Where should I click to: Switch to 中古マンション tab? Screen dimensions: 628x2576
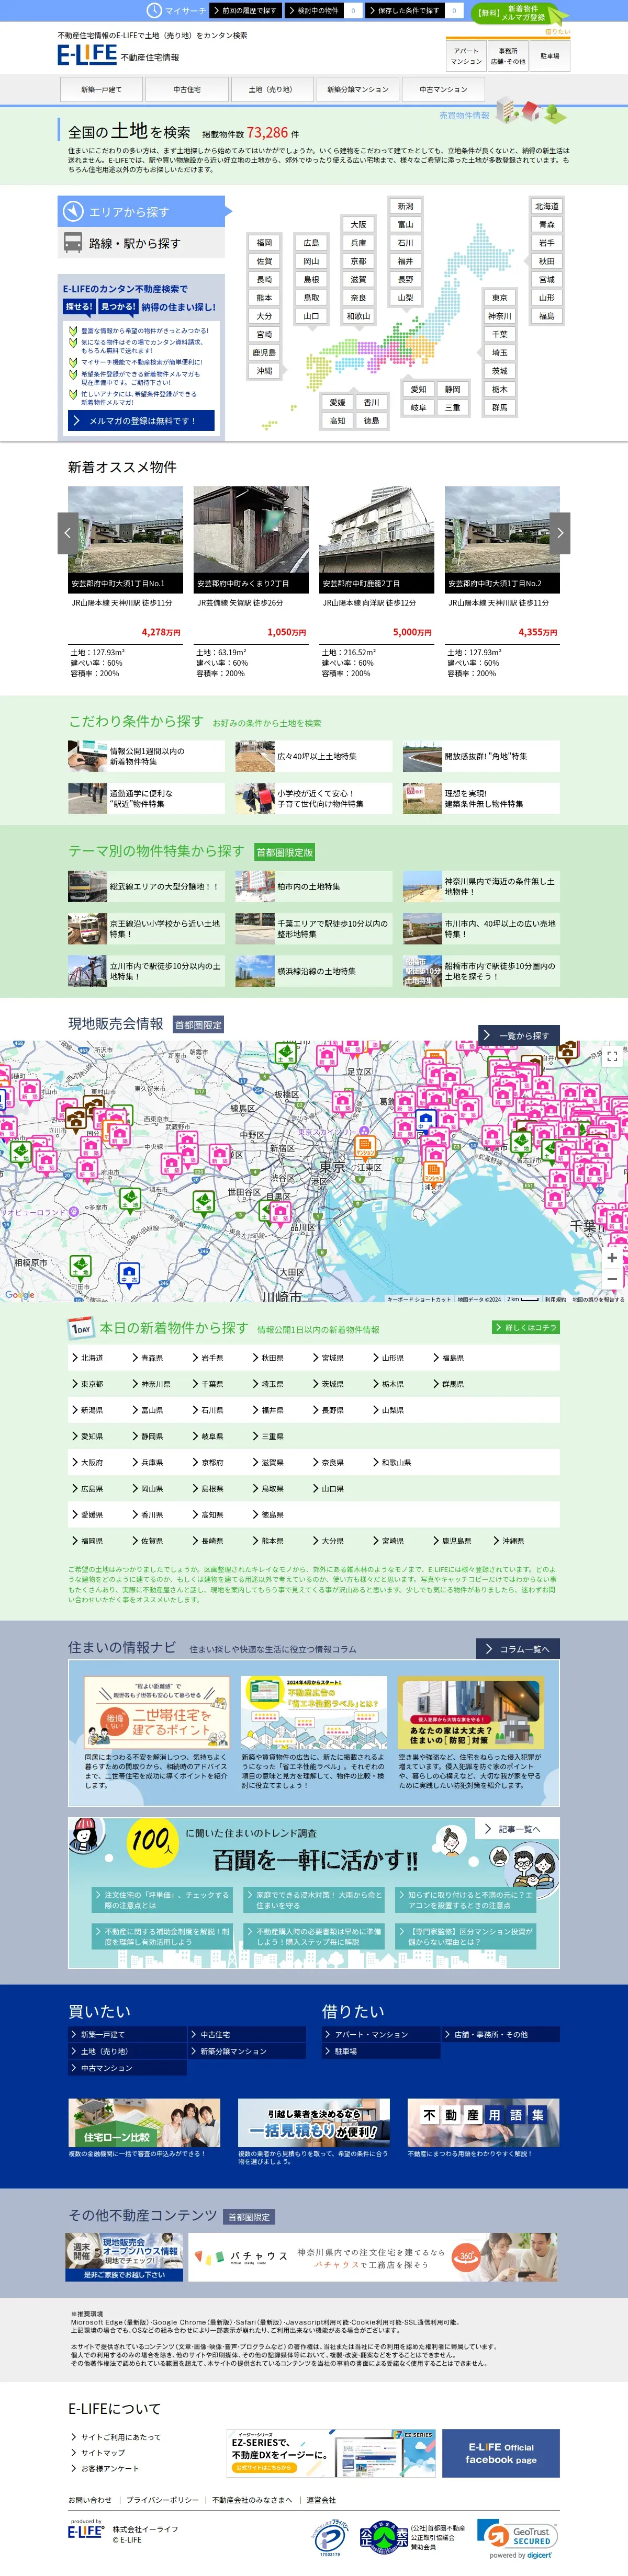442,89
